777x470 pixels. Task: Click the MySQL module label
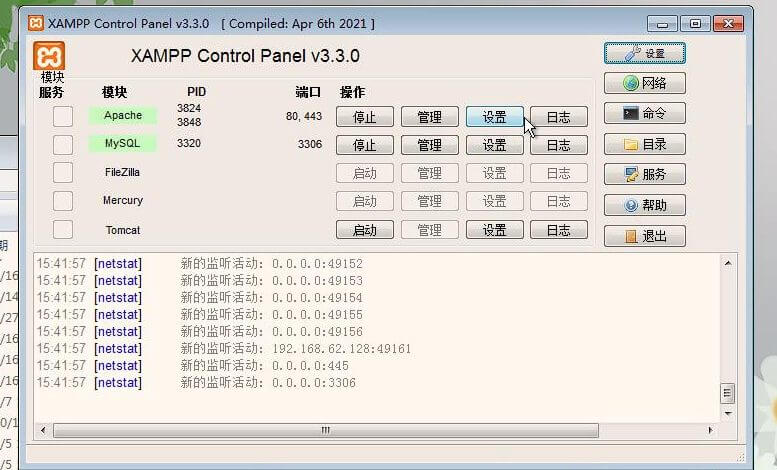[122, 144]
